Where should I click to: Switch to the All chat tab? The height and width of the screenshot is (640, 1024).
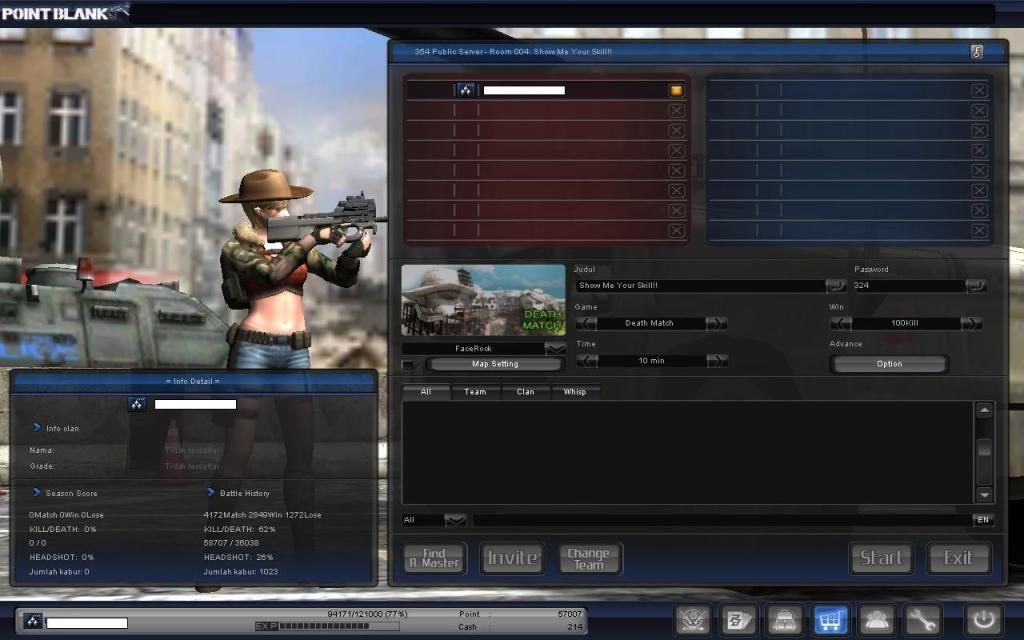pos(426,392)
